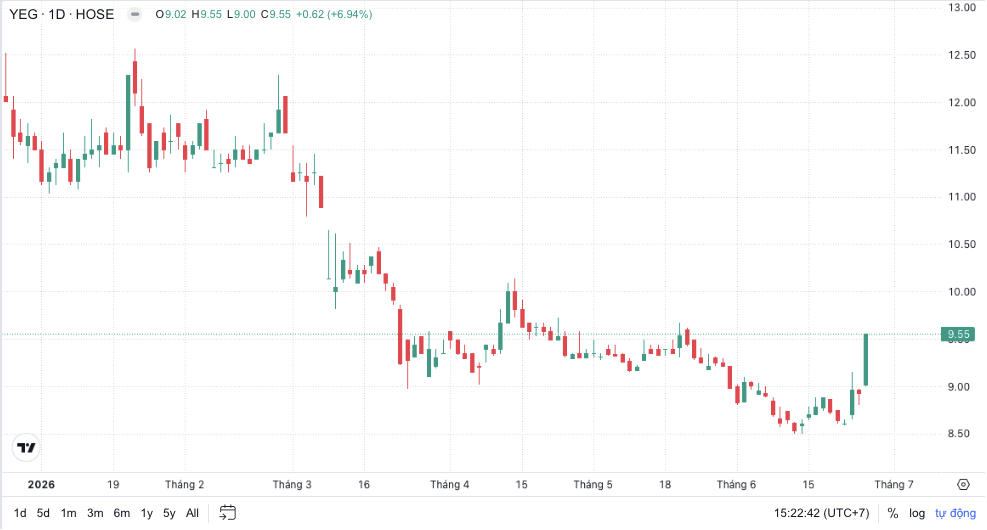
Task: Click the Tháng 4 time axis label
Action: click(449, 484)
